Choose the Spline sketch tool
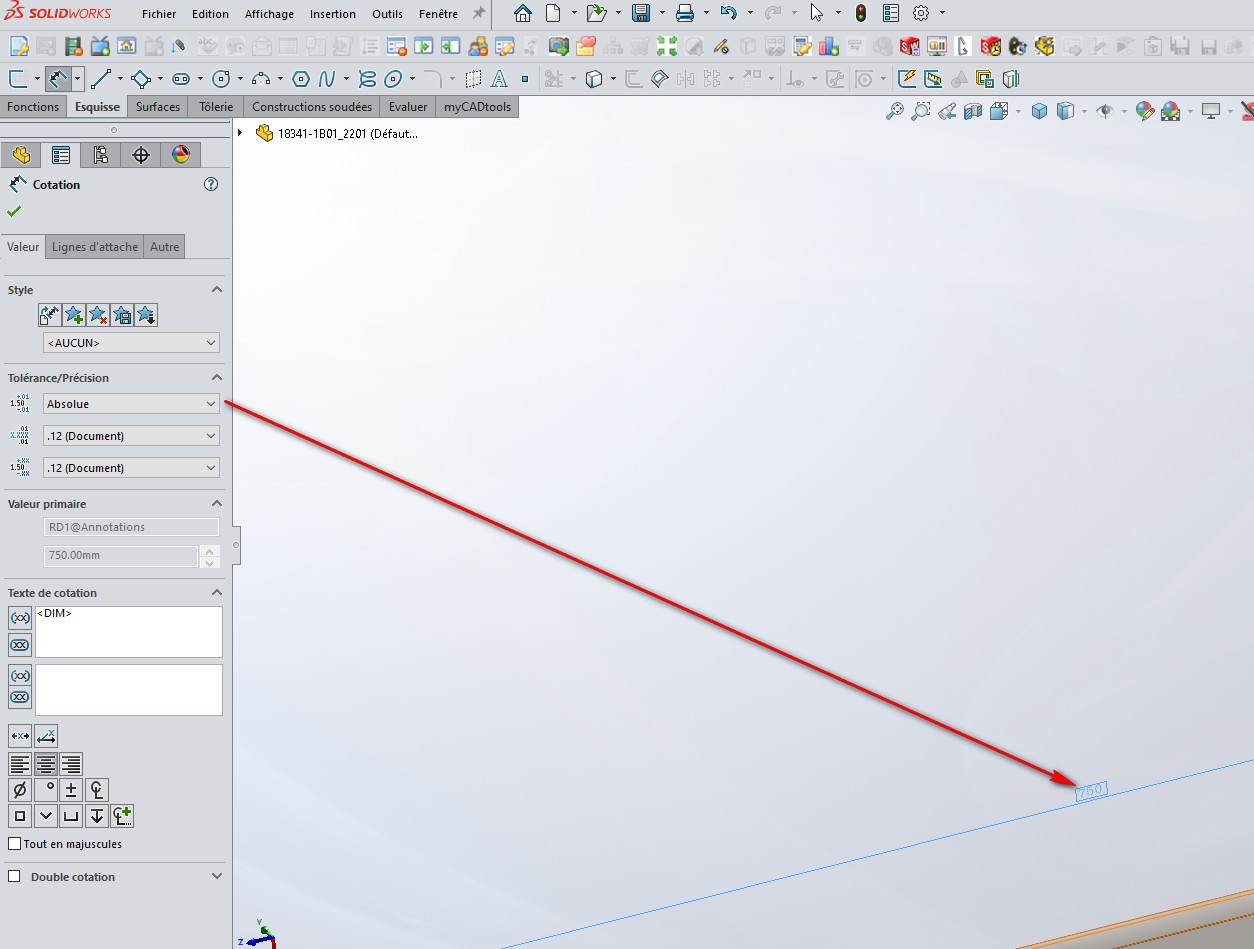 click(326, 79)
